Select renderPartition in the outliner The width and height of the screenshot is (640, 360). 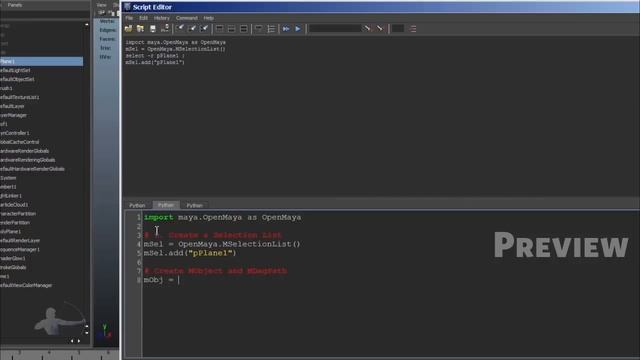[15, 223]
